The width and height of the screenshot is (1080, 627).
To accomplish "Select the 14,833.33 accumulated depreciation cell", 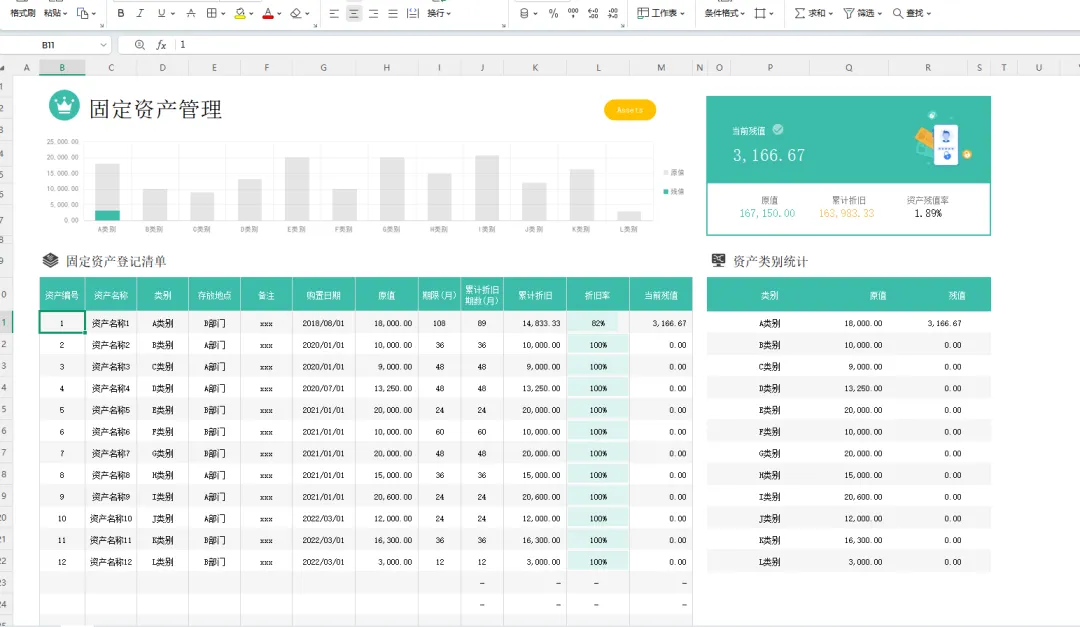I will pos(535,323).
